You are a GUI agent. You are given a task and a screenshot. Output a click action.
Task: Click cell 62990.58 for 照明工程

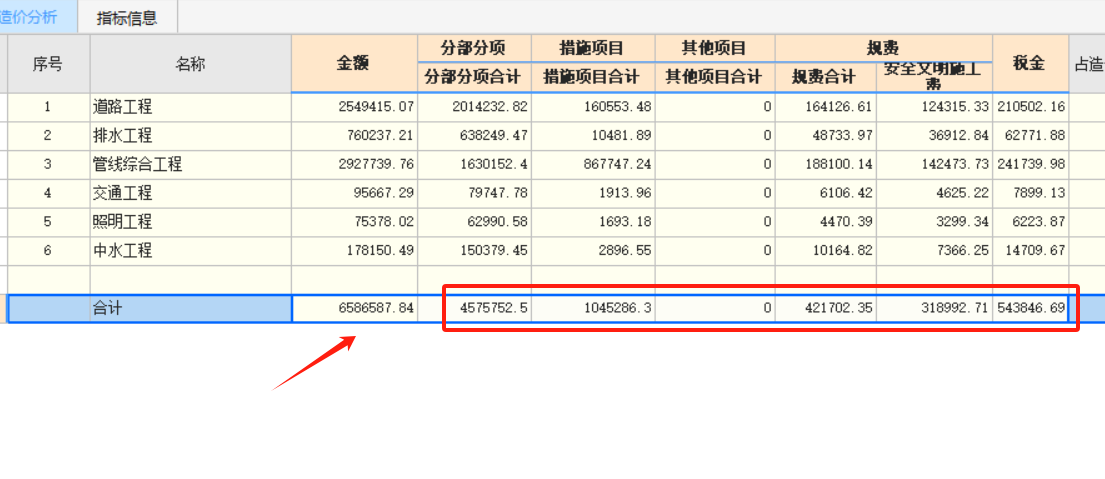coord(474,223)
